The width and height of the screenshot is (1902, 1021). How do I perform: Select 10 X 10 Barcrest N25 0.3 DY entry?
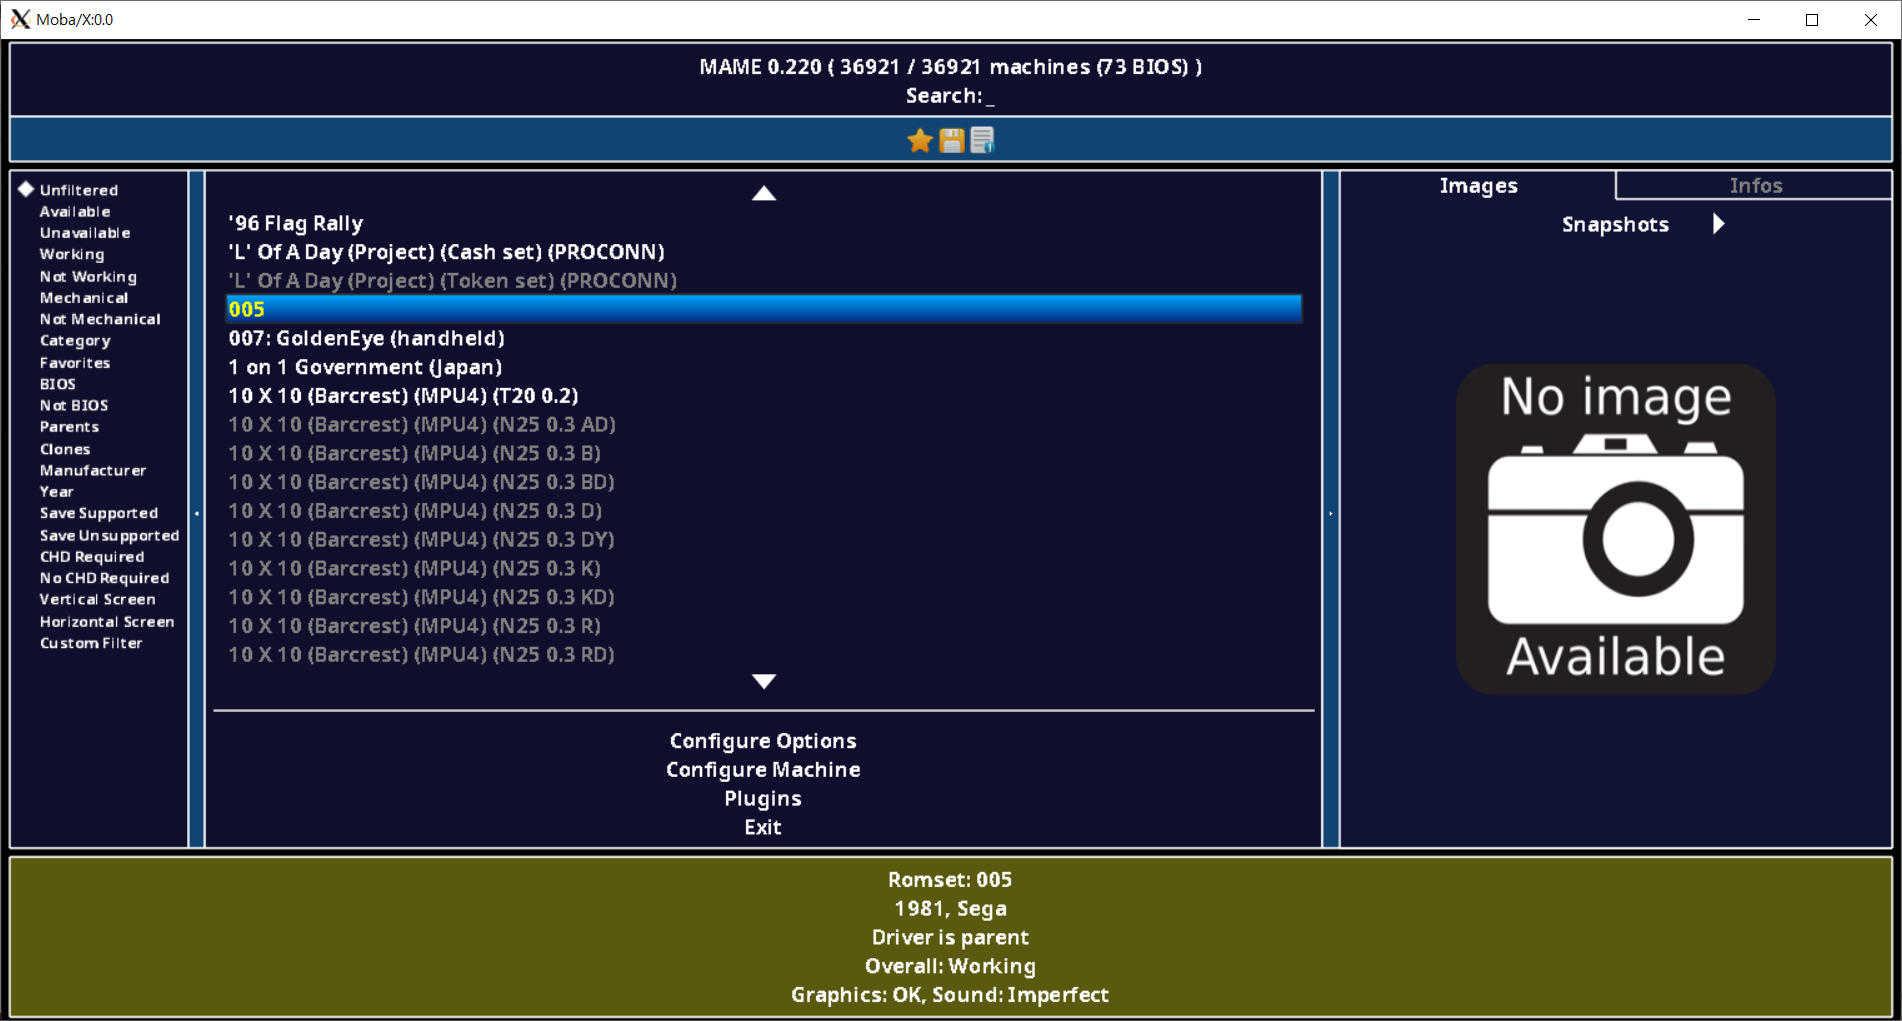click(764, 540)
